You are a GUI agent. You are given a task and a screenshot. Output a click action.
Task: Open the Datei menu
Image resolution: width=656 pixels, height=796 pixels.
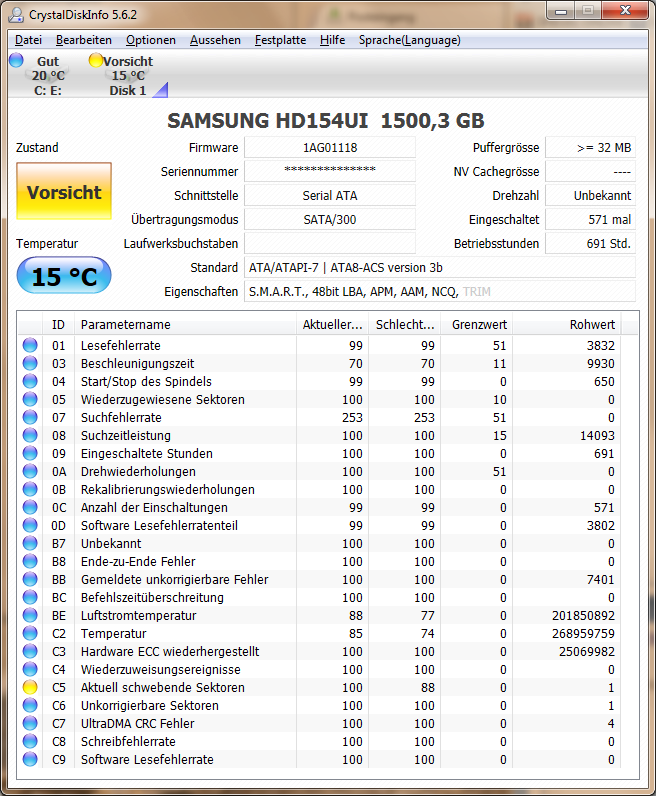[28, 40]
